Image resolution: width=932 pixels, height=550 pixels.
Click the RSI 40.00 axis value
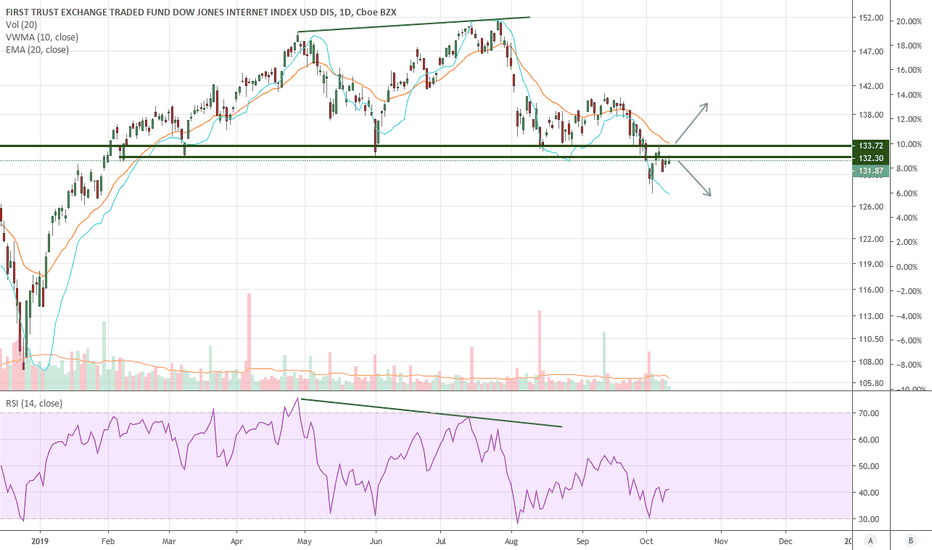(x=868, y=493)
